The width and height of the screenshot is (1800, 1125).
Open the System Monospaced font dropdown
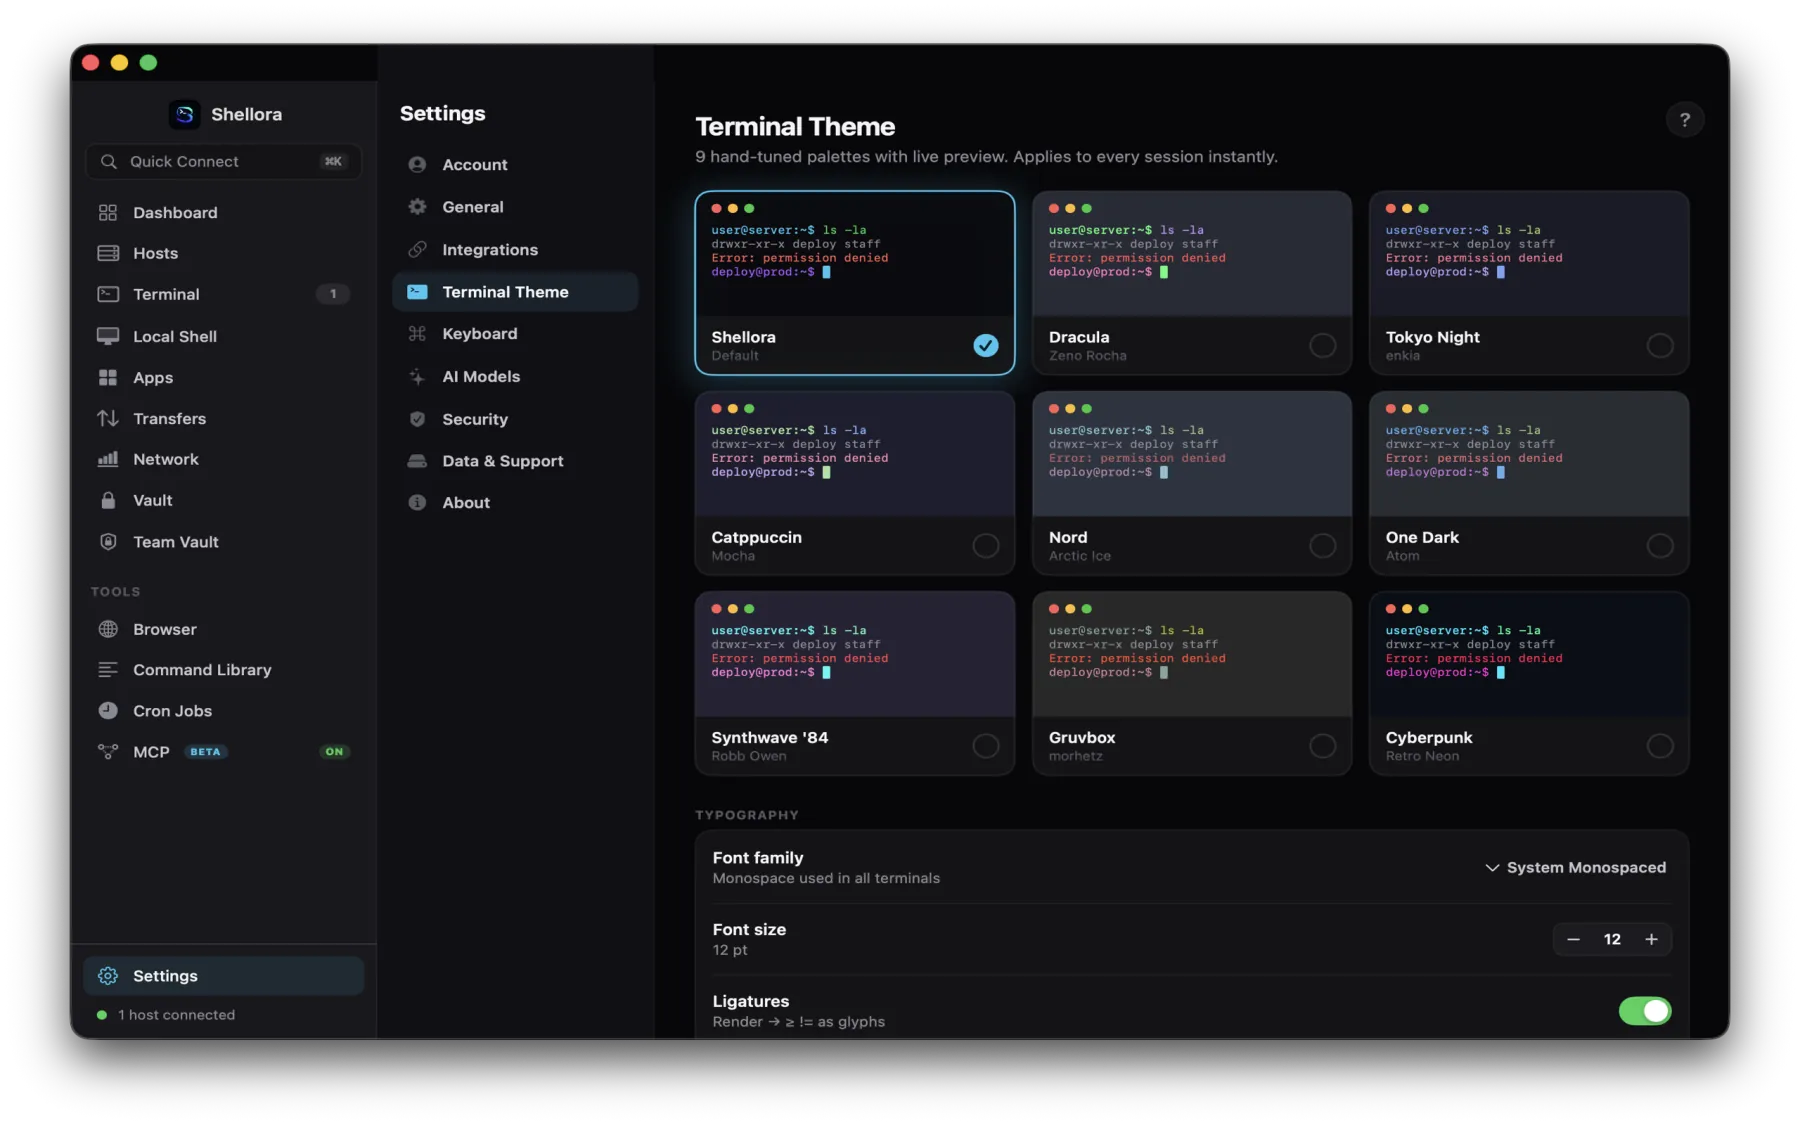pyautogui.click(x=1575, y=867)
